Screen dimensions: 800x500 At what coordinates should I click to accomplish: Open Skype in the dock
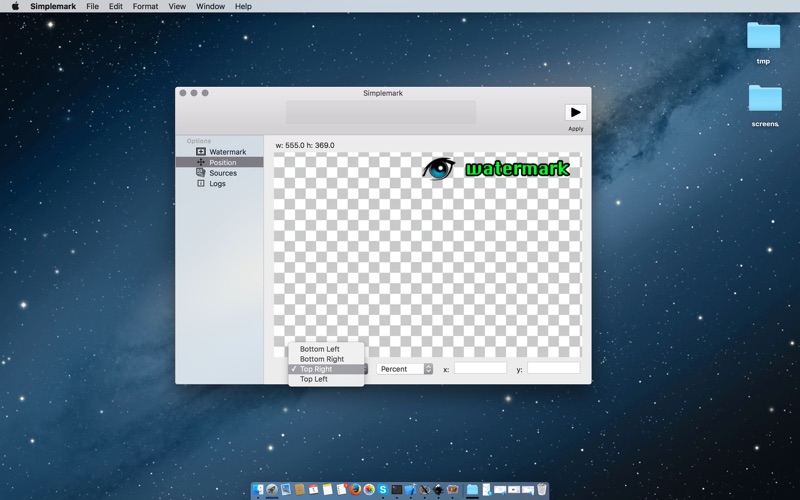383,490
